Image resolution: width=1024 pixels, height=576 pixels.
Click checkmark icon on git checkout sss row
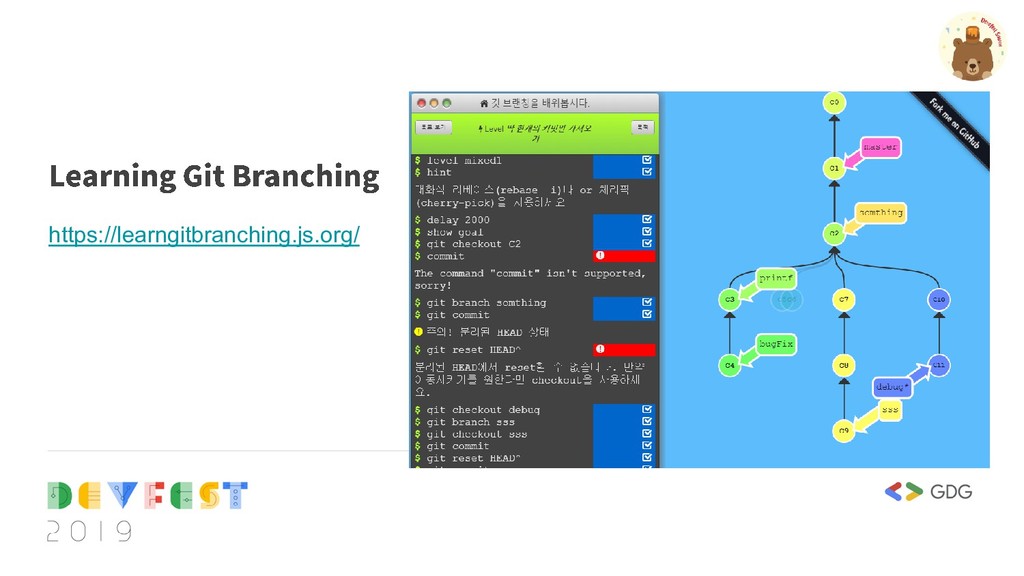pyautogui.click(x=647, y=433)
